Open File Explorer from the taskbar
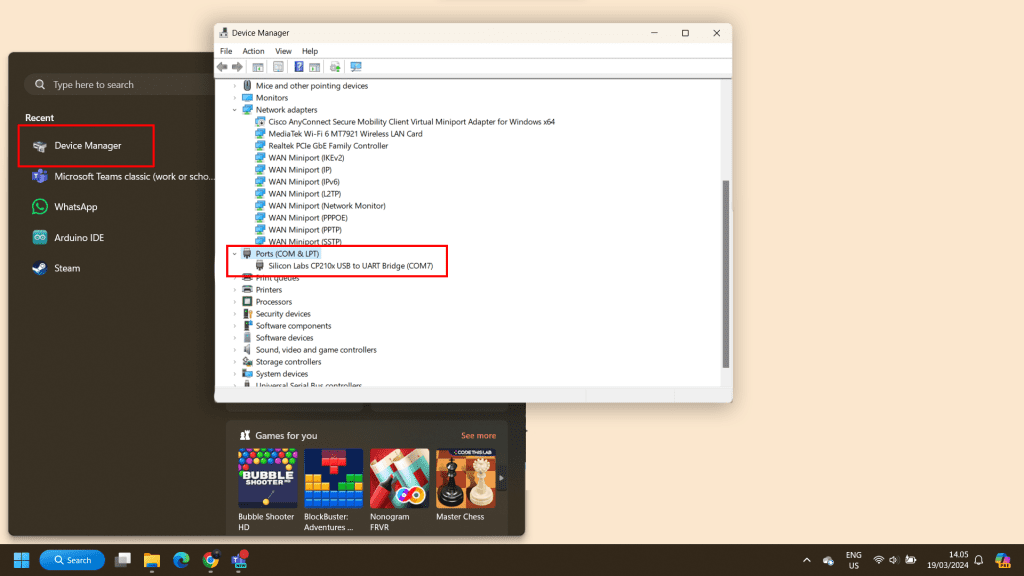The image size is (1024, 576). click(152, 560)
